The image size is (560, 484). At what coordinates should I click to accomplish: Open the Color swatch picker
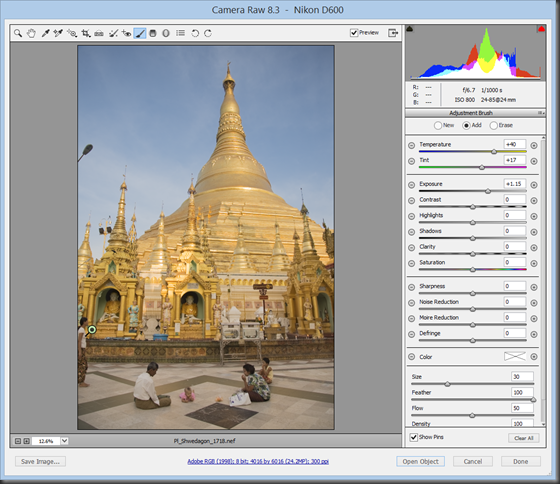click(x=515, y=356)
